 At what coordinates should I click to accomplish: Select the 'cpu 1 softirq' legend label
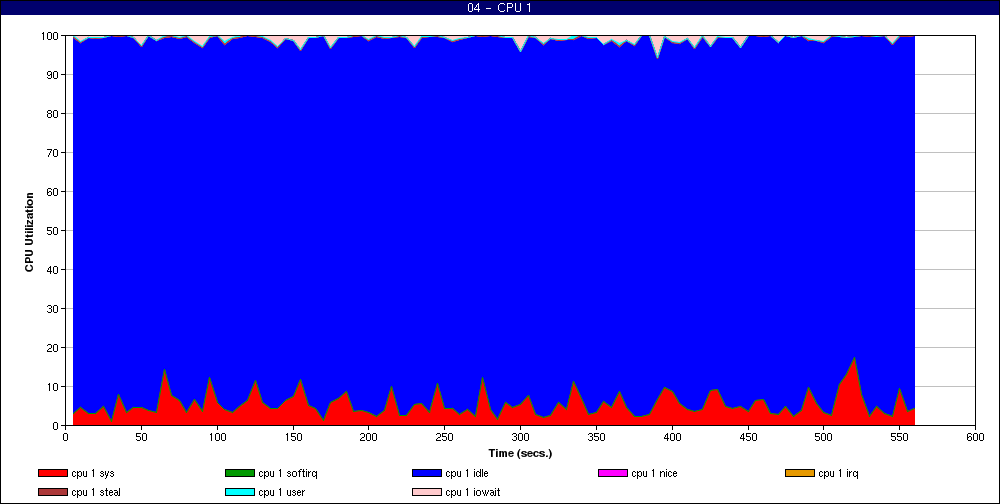(x=288, y=473)
